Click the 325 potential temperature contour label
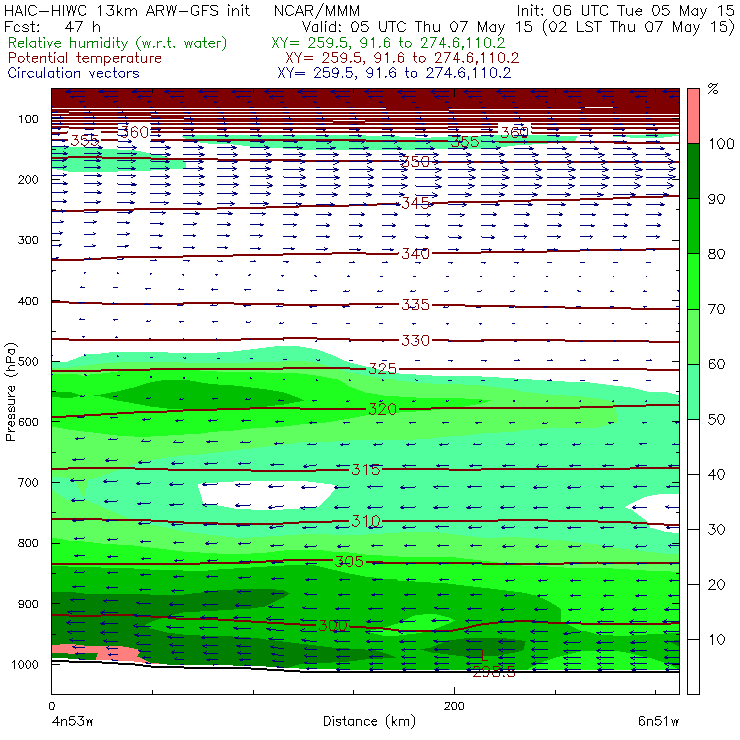This screenshot has height=740, width=740. pos(382,369)
